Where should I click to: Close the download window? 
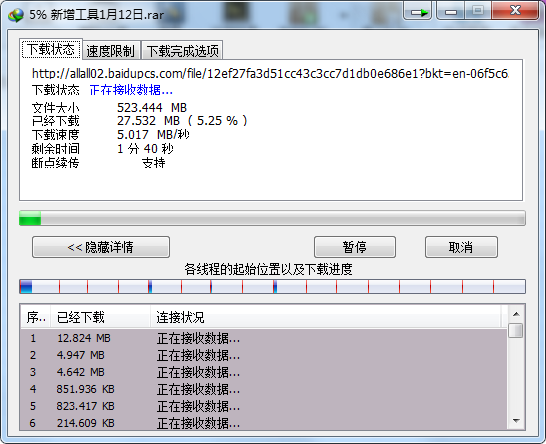click(x=515, y=10)
